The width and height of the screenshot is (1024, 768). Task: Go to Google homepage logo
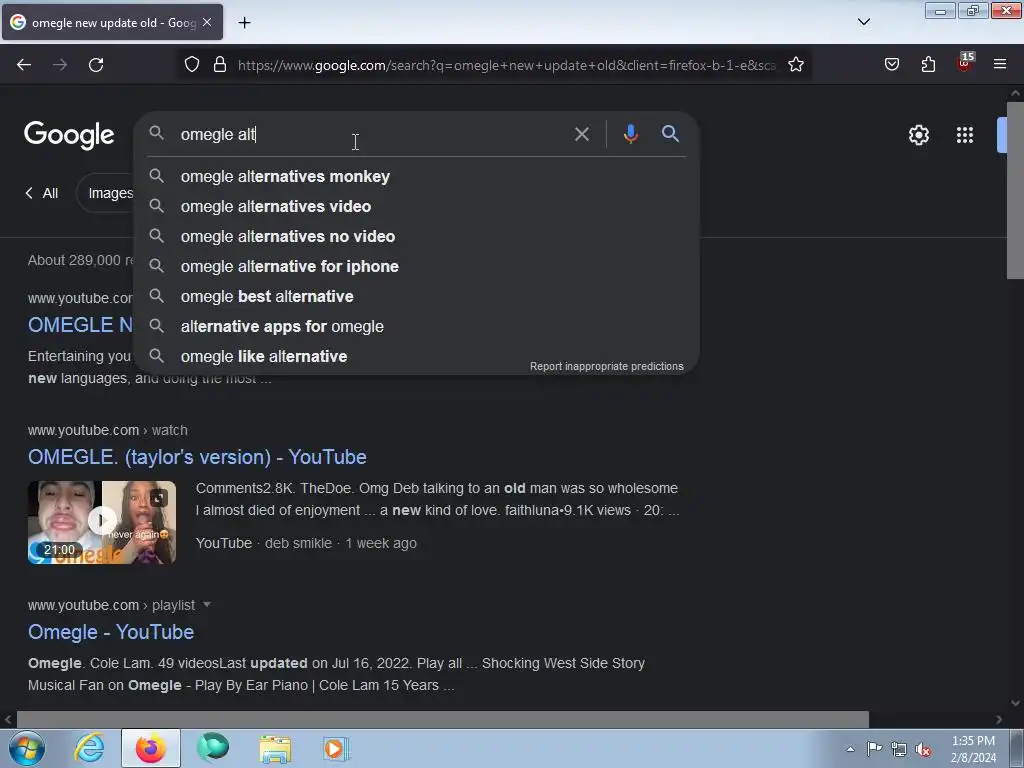69,135
